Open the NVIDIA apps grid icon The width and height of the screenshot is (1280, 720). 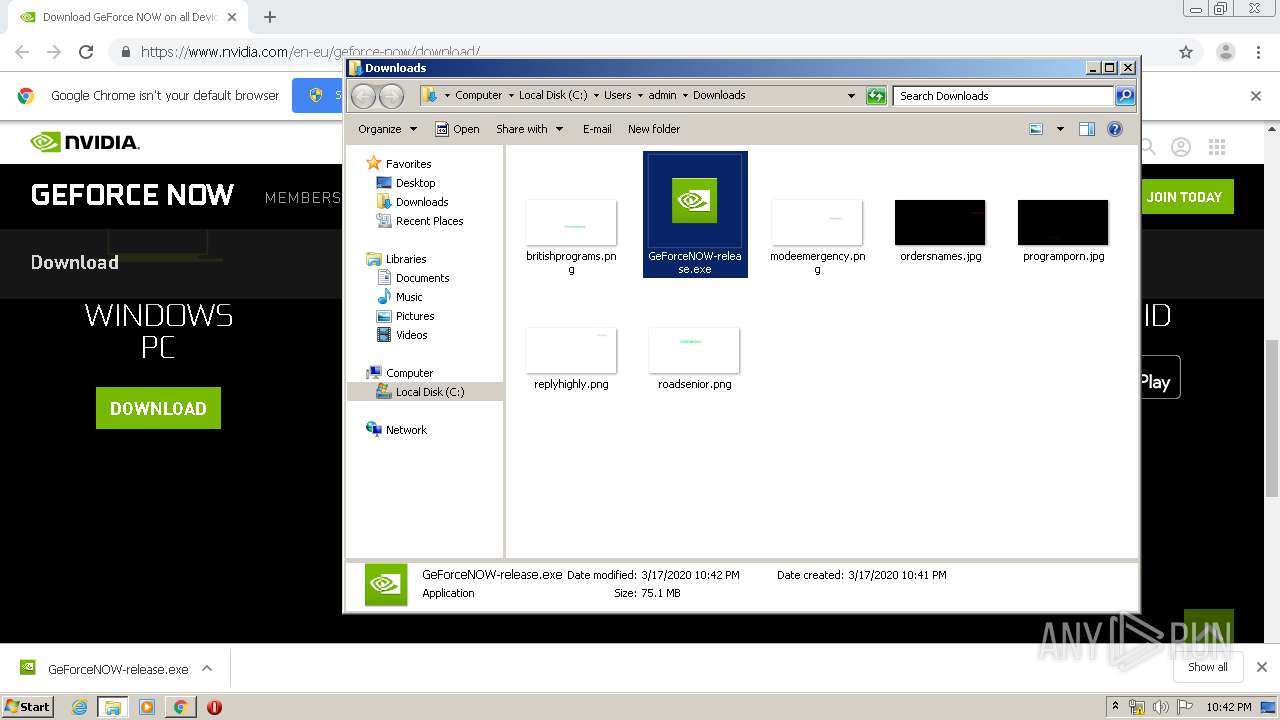click(1217, 147)
